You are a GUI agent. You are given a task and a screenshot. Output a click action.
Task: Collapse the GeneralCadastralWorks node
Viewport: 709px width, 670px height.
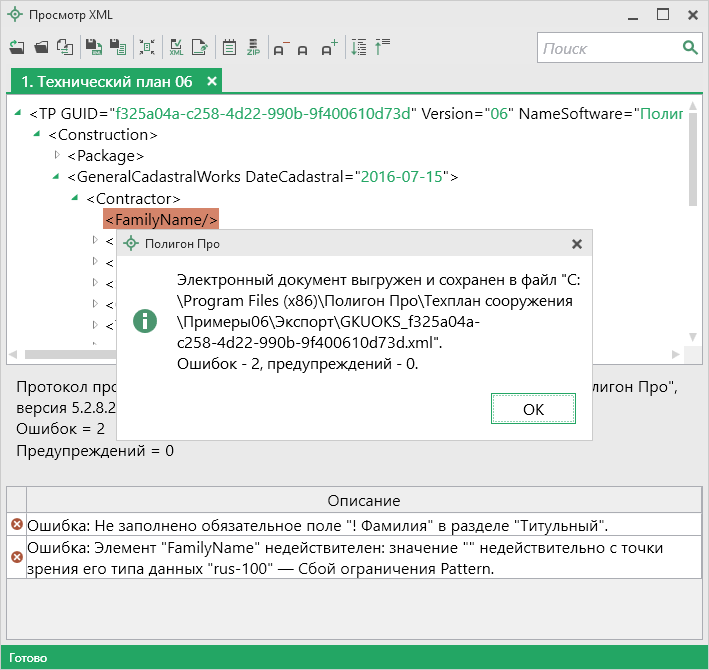coord(57,177)
